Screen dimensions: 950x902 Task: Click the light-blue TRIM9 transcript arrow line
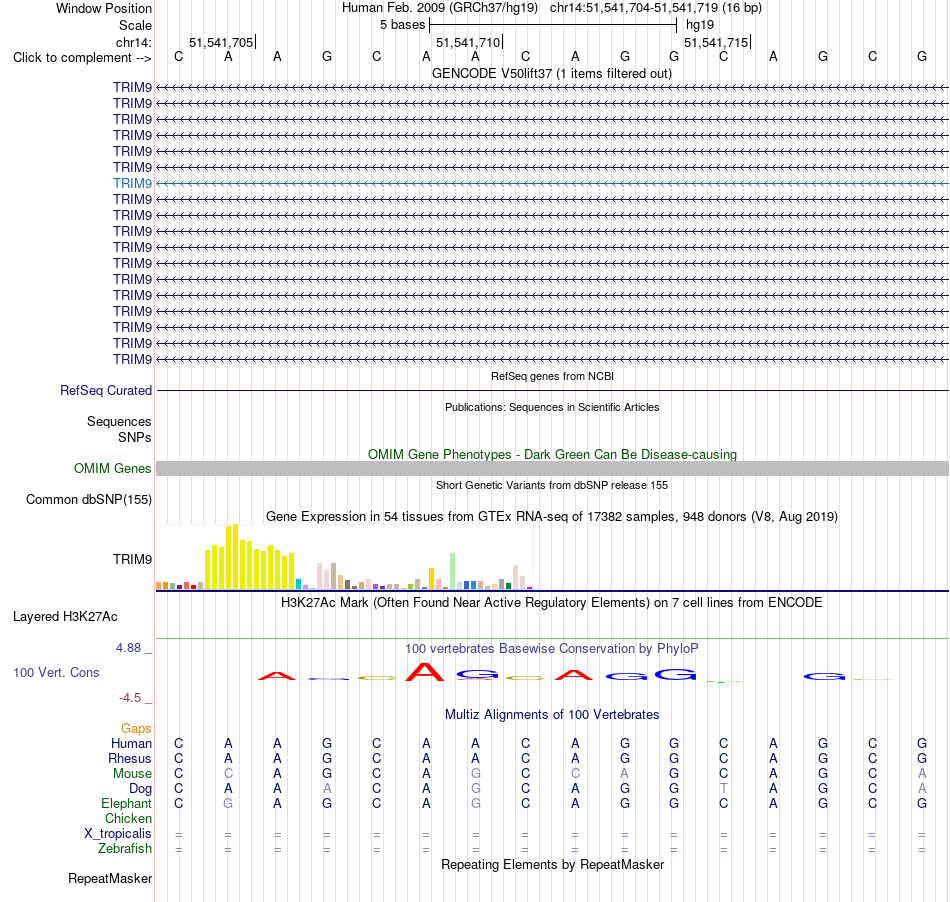tap(552, 183)
